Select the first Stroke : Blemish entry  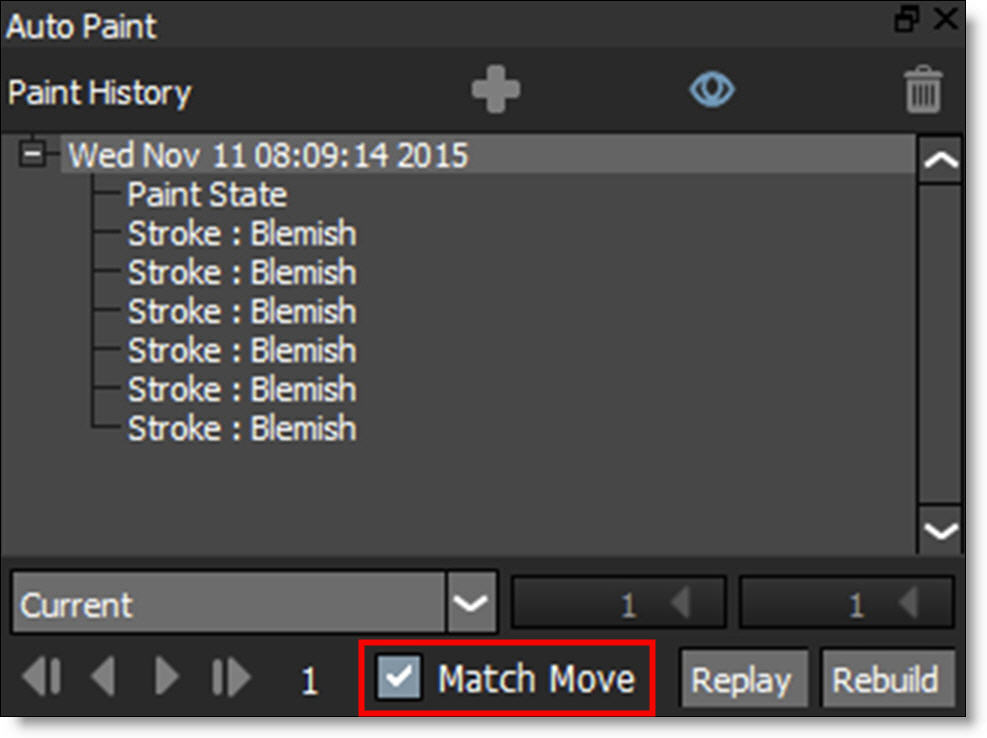click(241, 233)
